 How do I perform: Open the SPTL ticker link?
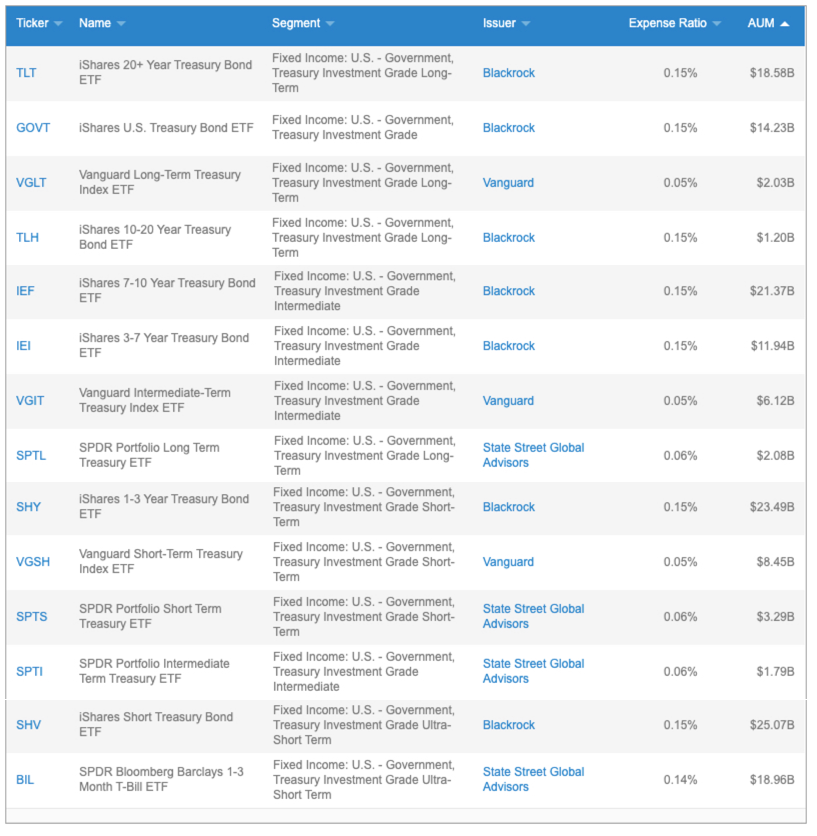coord(31,456)
